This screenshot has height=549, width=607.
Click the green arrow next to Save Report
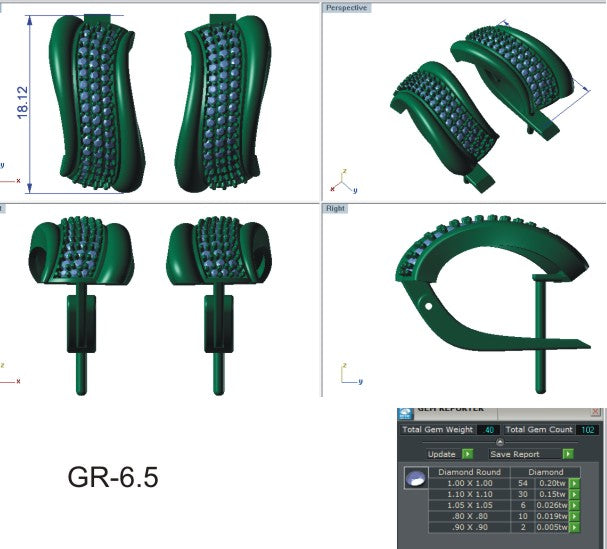tap(568, 454)
